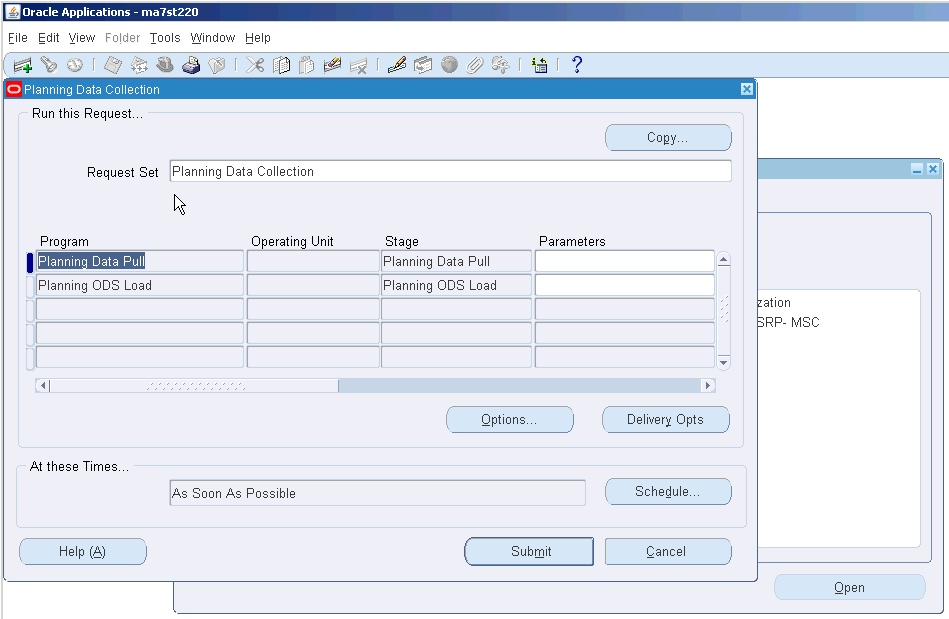Click the program table's scroll down arrow

pyautogui.click(x=723, y=362)
